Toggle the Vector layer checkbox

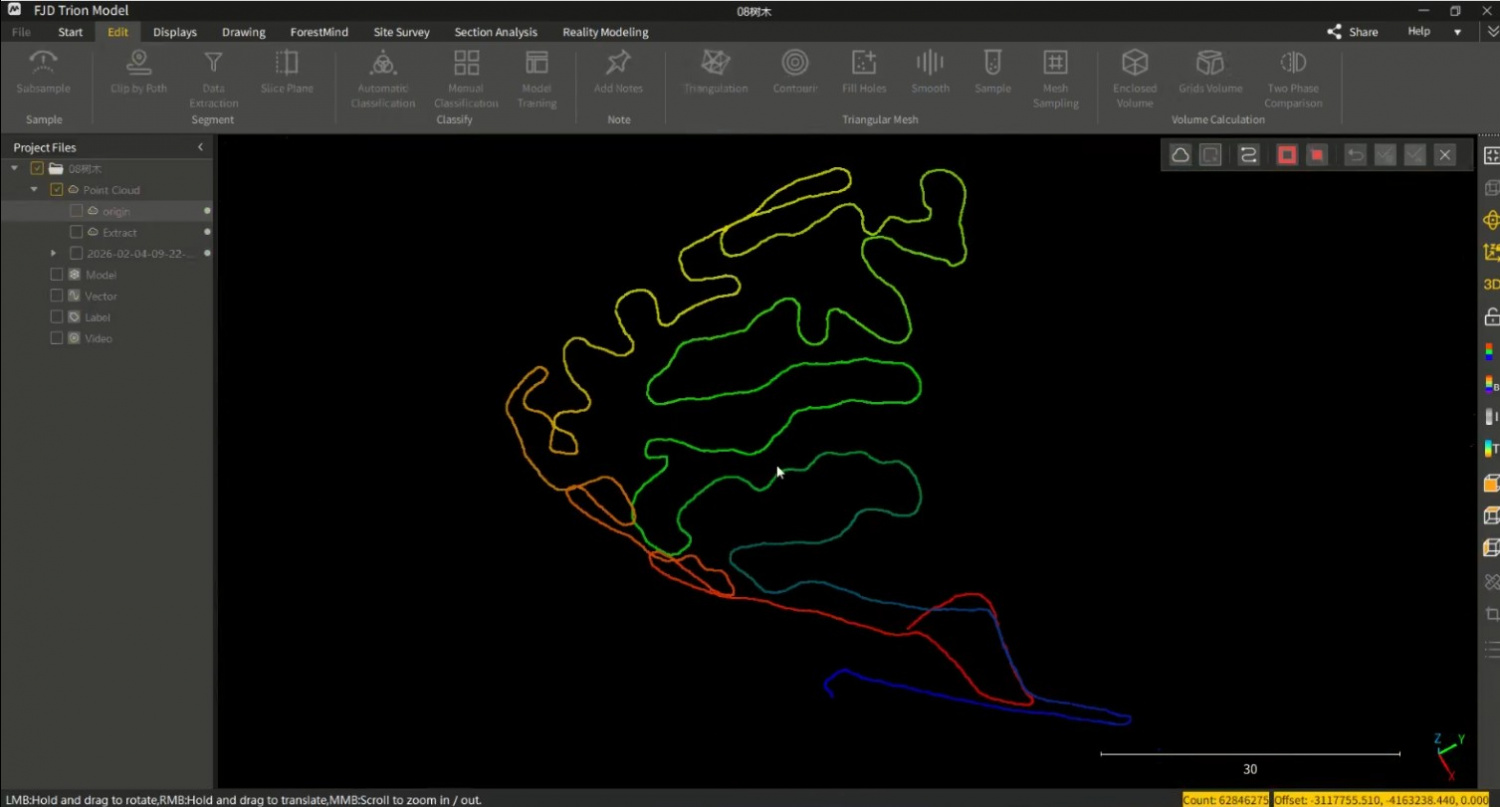coord(57,296)
